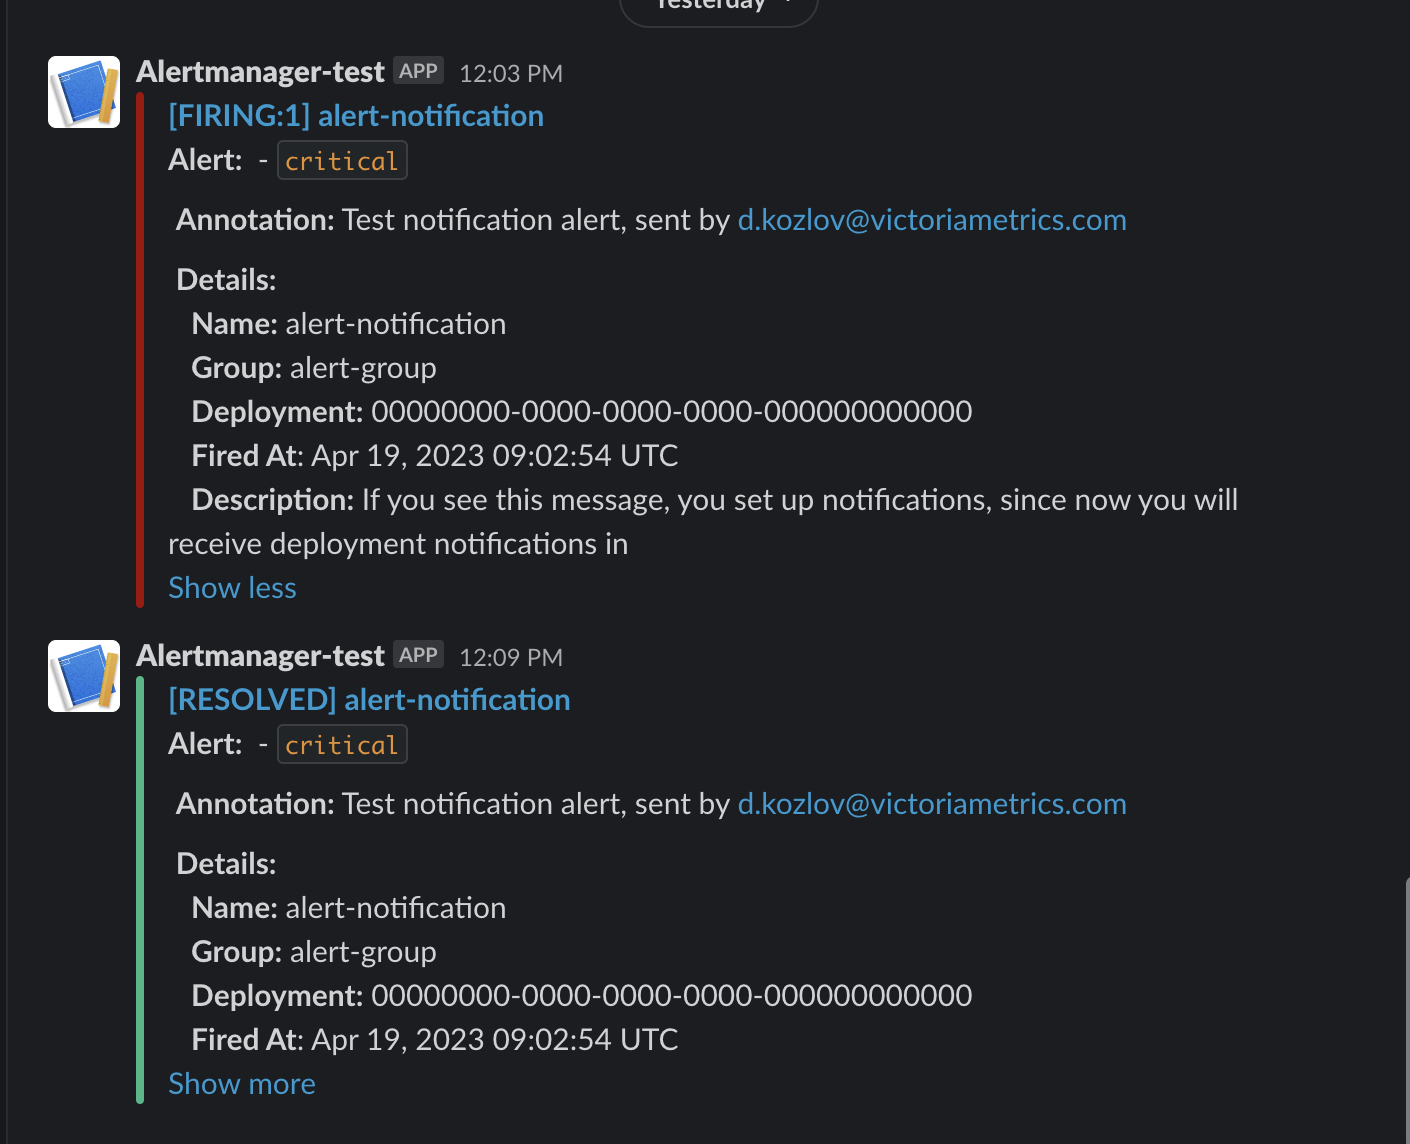Click the Alertmanager-test name at 12:03 PM

pos(260,72)
